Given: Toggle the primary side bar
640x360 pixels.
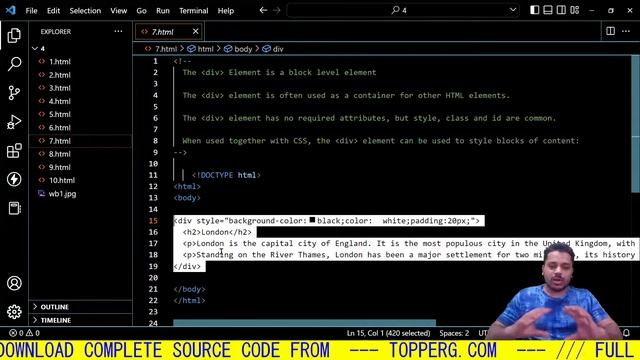Looking at the screenshot, I should pyautogui.click(x=535, y=10).
